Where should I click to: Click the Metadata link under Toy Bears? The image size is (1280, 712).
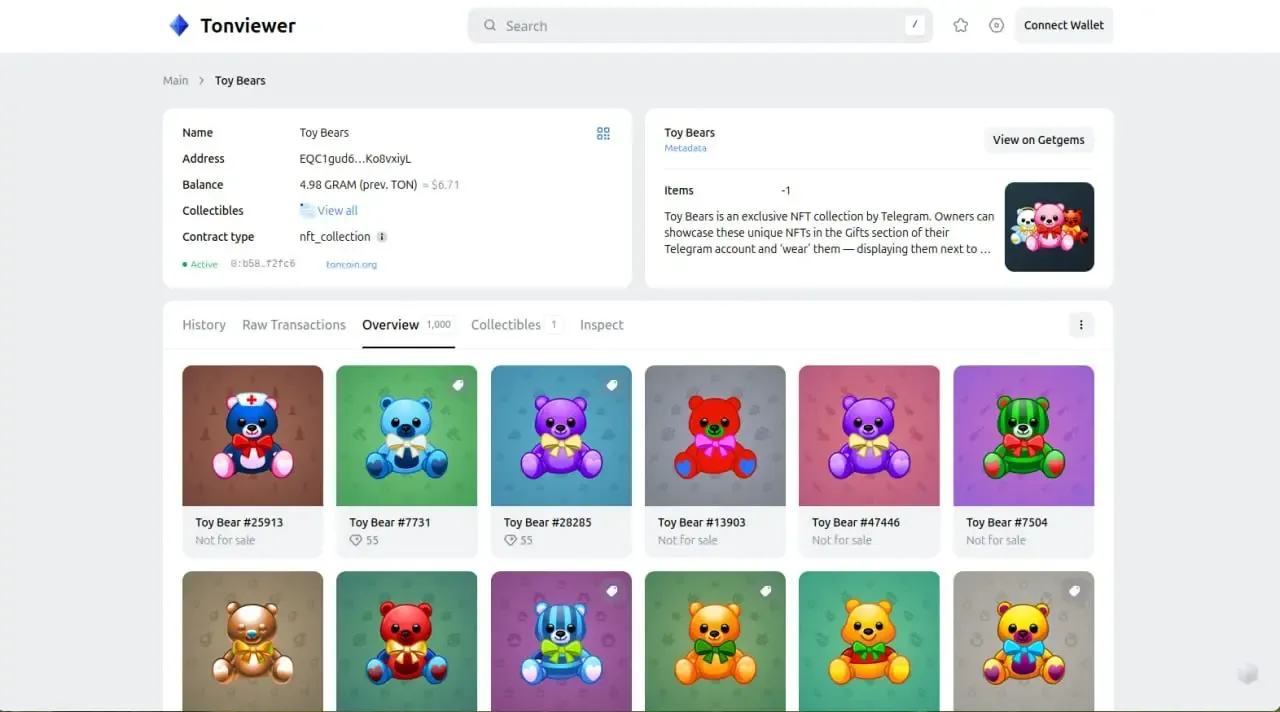[x=685, y=148]
